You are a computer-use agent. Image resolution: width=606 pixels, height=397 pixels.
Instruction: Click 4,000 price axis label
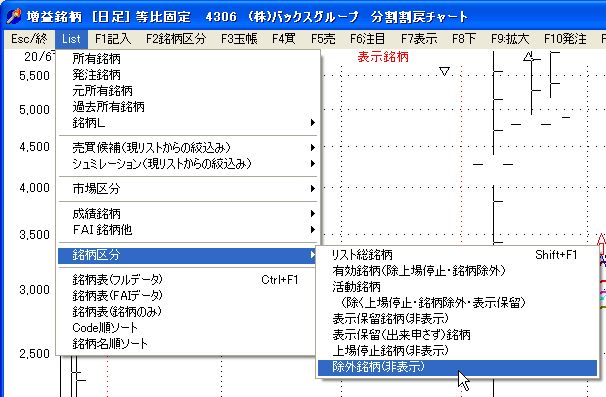34,188
